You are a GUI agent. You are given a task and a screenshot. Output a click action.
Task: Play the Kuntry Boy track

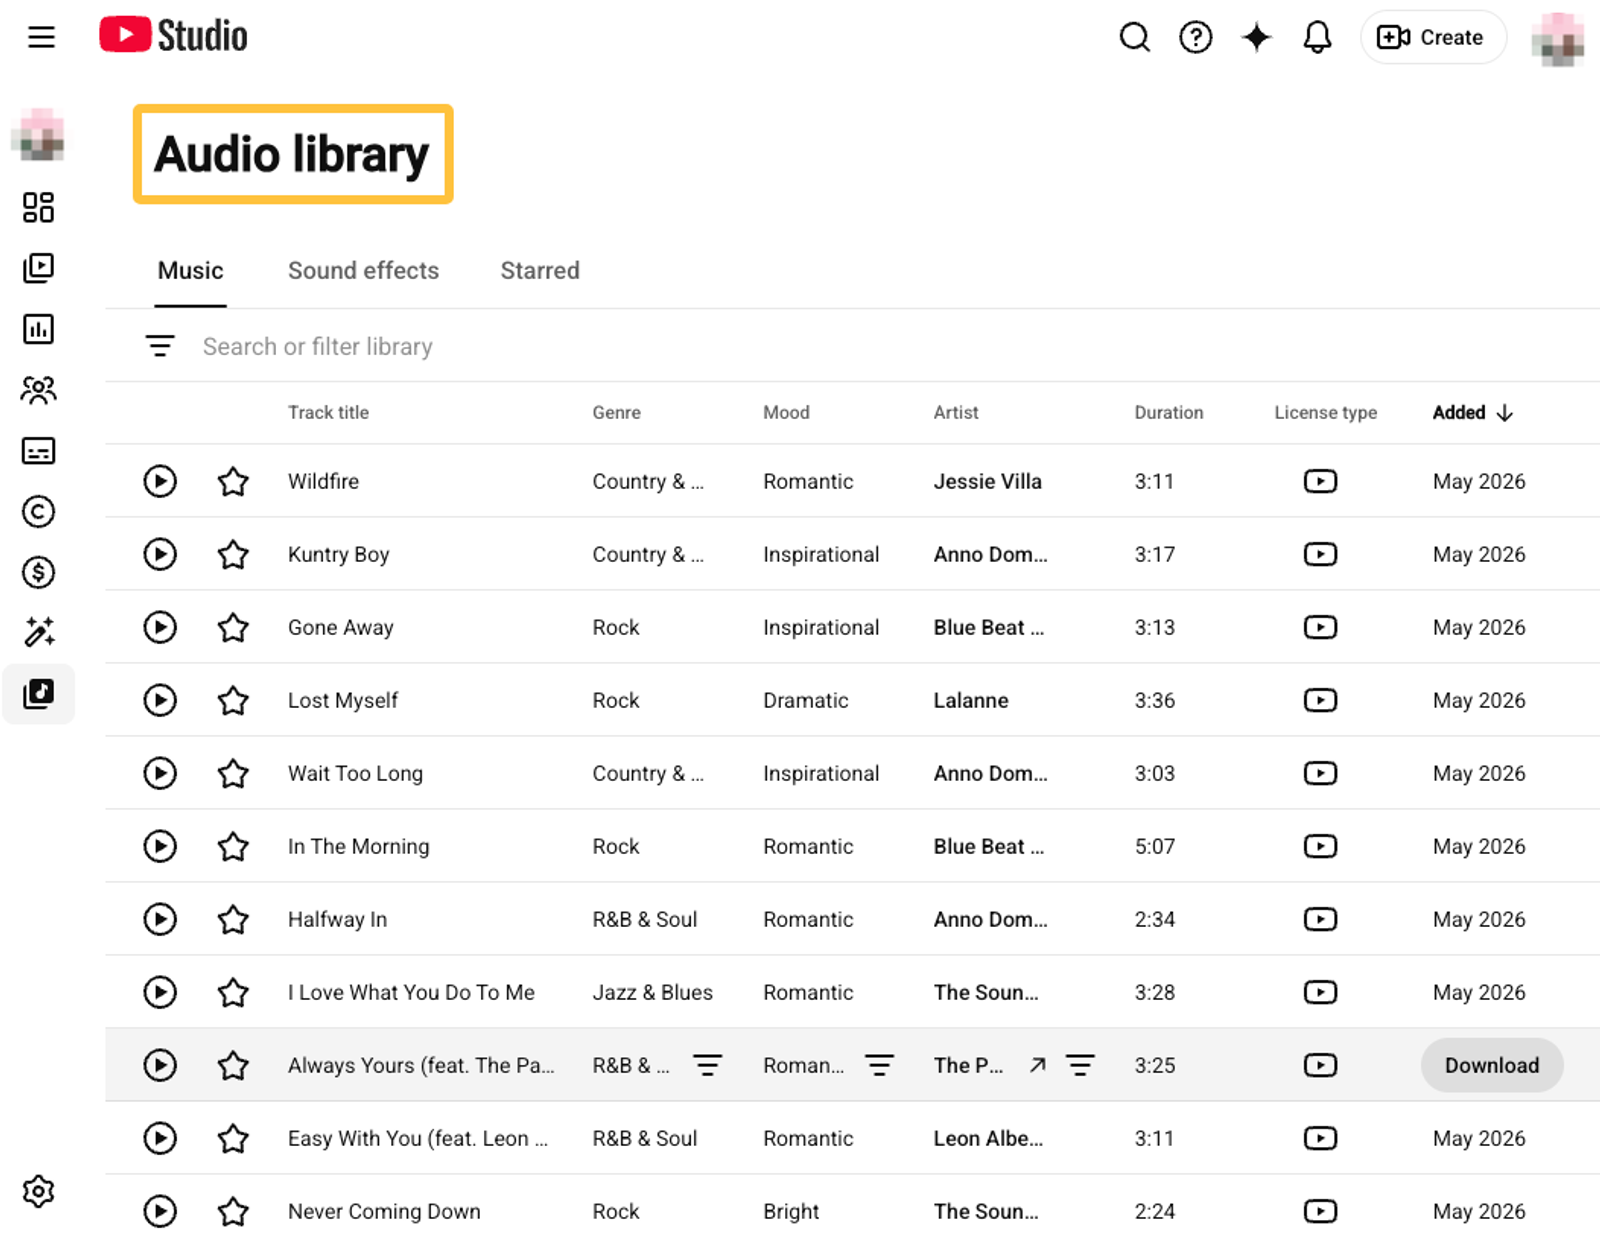[x=160, y=554]
